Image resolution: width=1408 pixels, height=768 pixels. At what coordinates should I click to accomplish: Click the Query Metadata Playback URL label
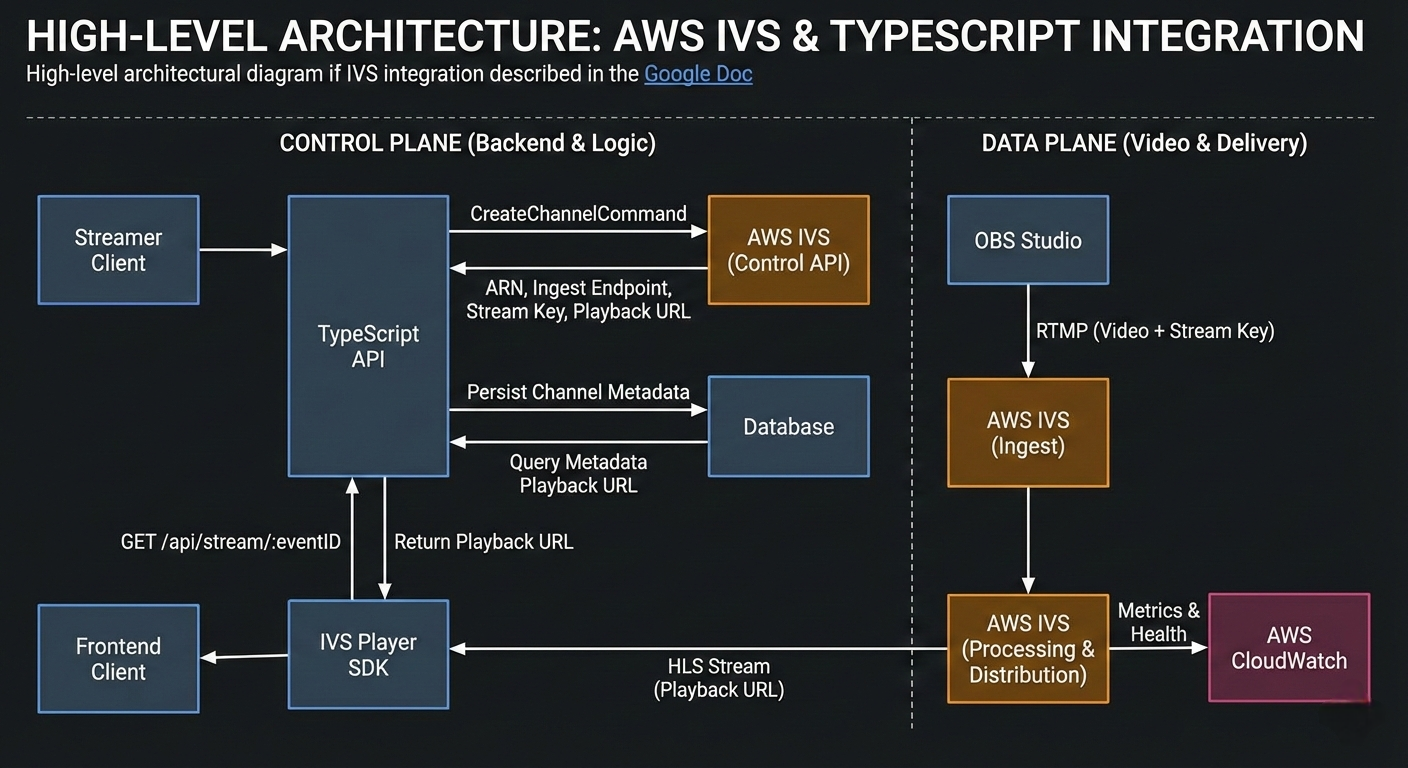pyautogui.click(x=578, y=474)
